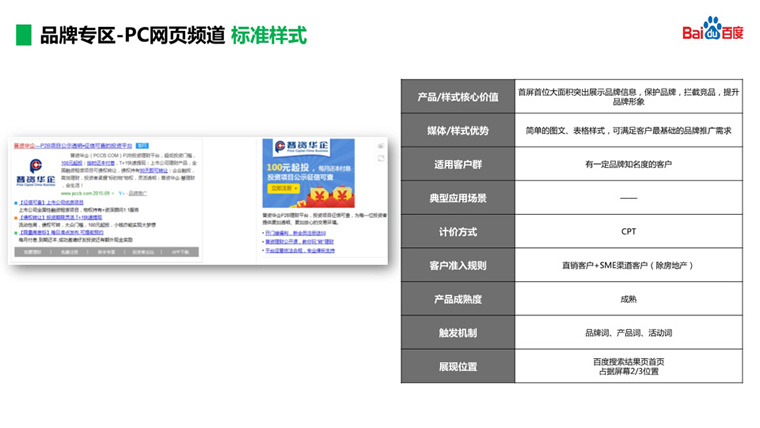Screen dimensions: 760x428
Task: Select the 典型应用场景 header cell
Action: point(458,198)
